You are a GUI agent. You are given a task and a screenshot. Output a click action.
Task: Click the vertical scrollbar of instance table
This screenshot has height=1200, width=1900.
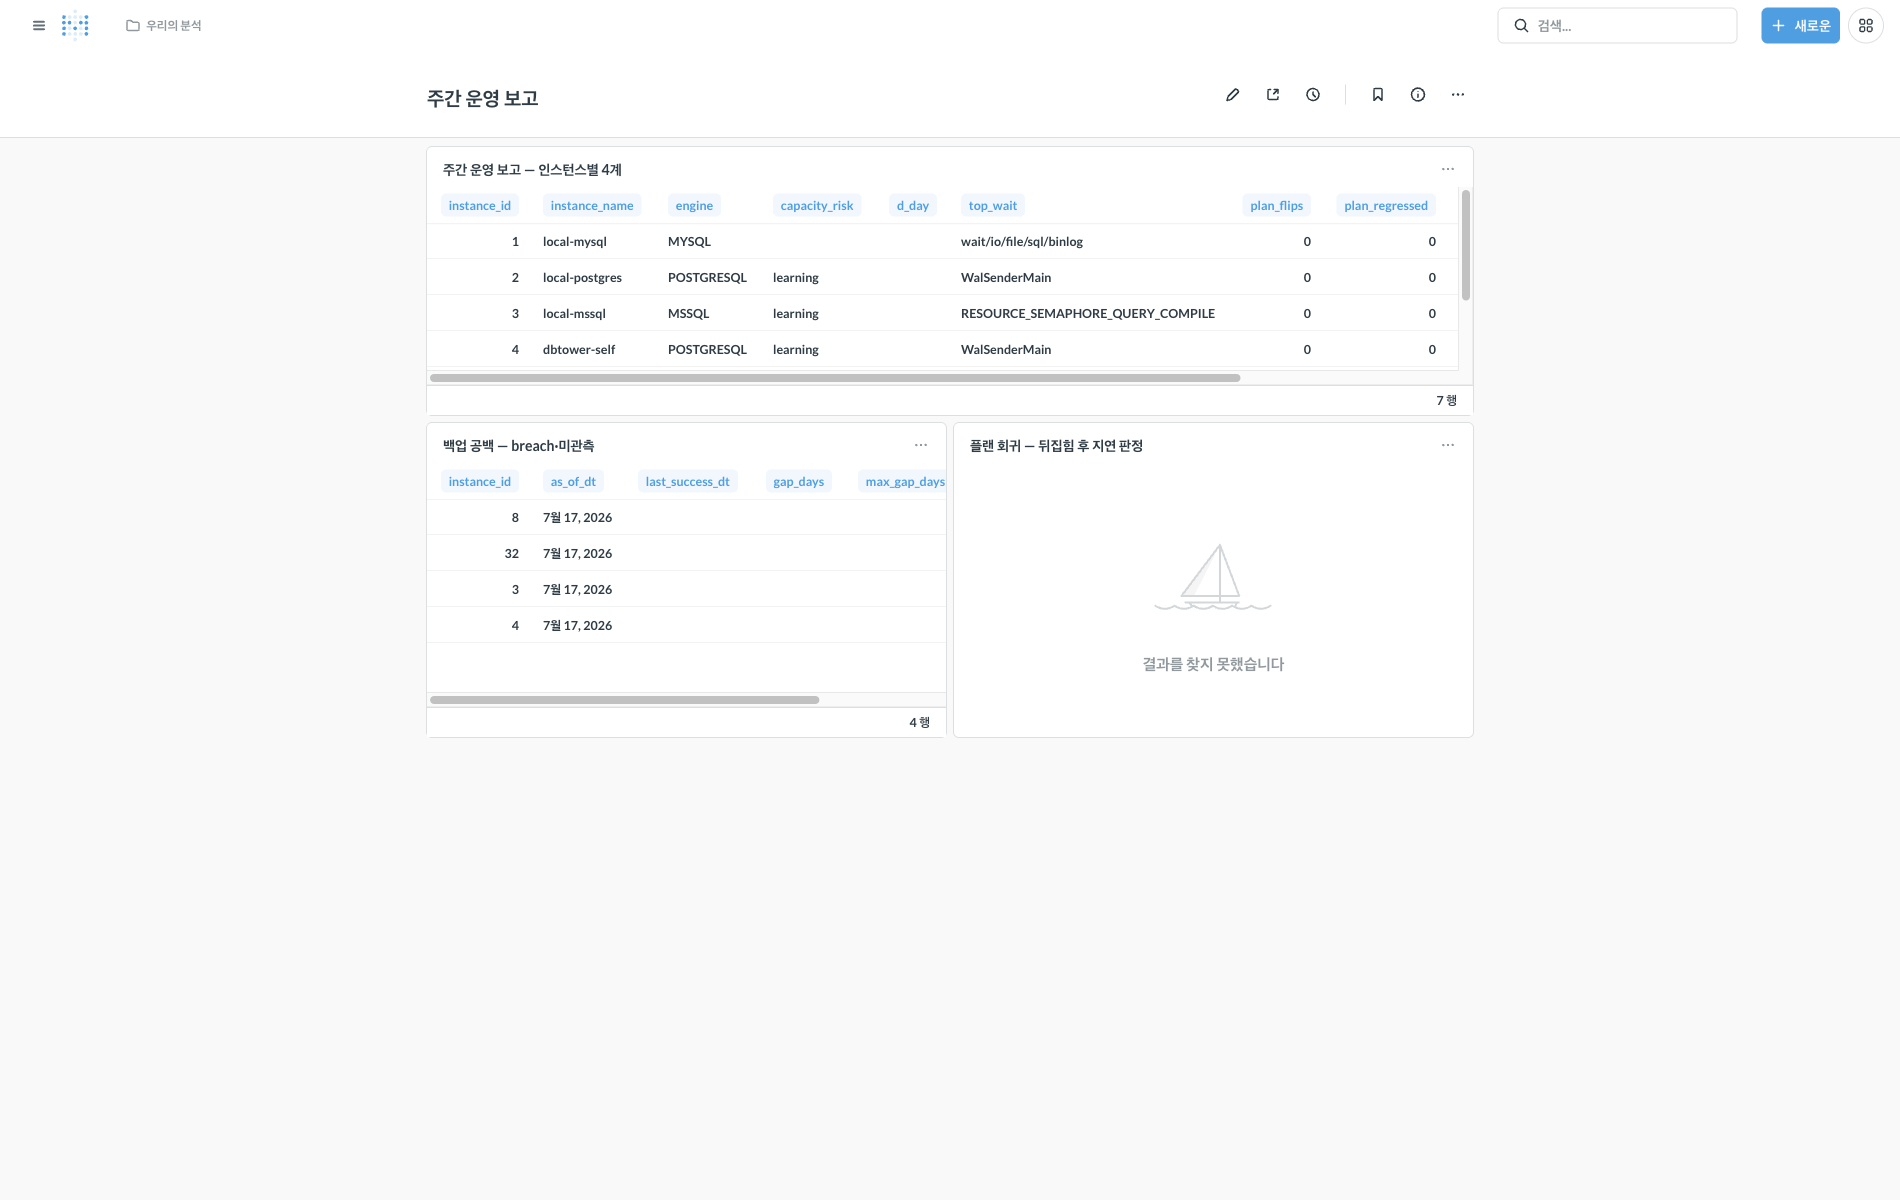(1466, 245)
